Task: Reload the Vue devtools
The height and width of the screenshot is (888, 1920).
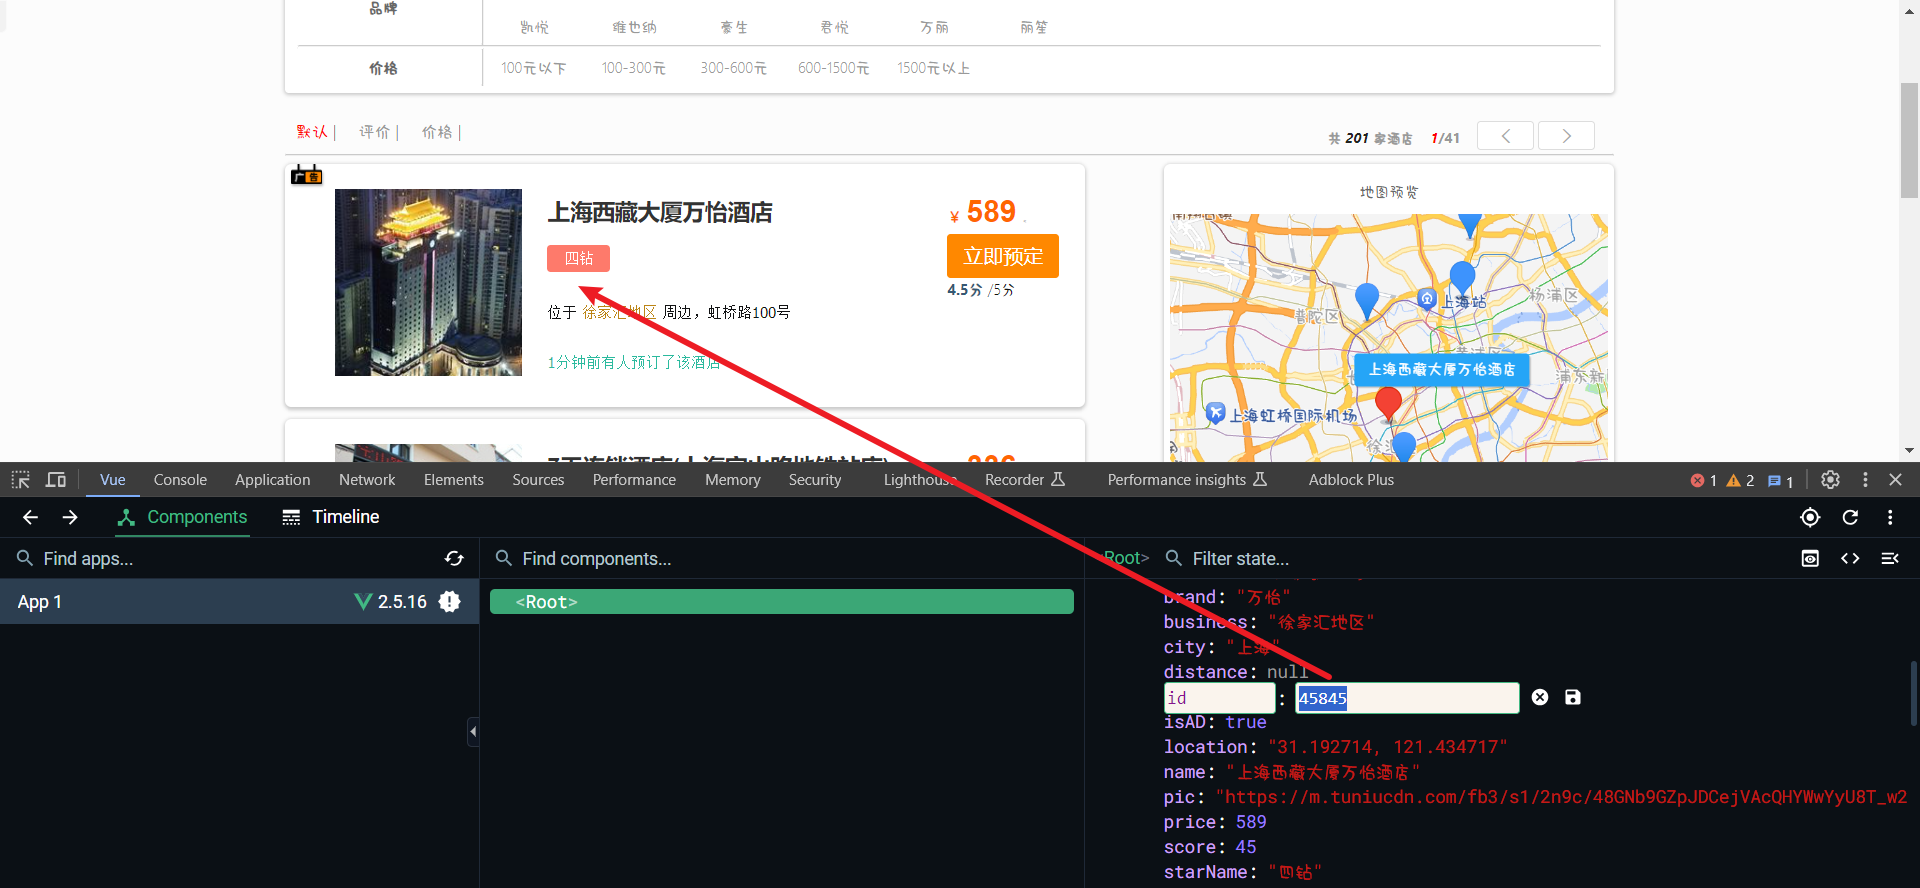Action: click(x=1850, y=517)
